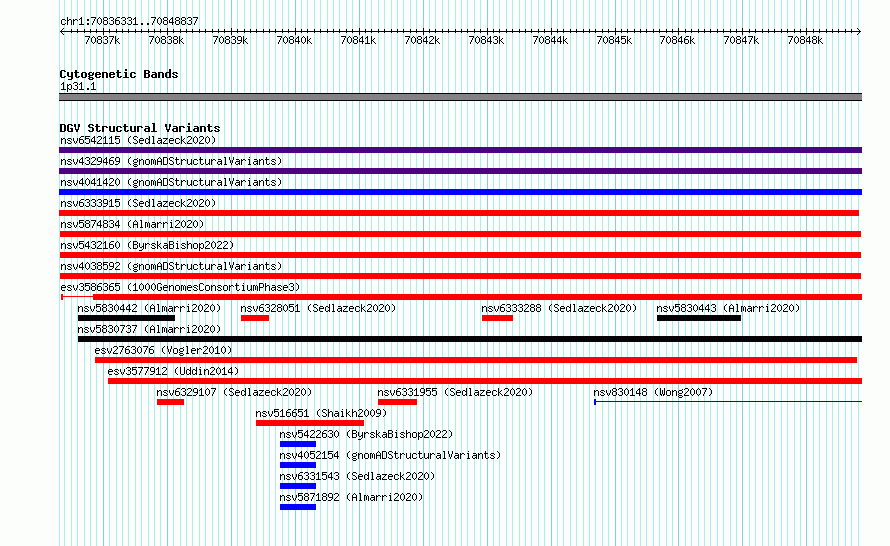890x546 pixels.
Task: Click the nsv4329469 purple variant bar
Action: [460, 171]
